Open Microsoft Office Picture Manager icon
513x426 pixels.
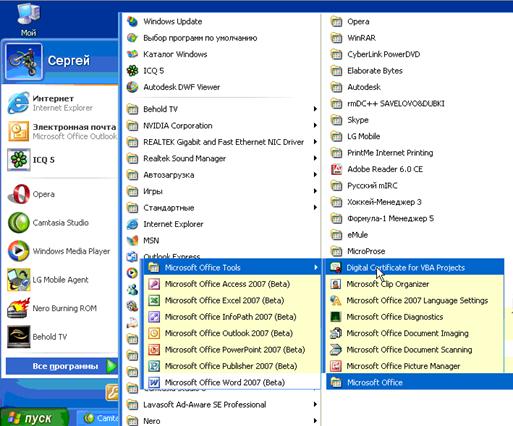click(336, 366)
